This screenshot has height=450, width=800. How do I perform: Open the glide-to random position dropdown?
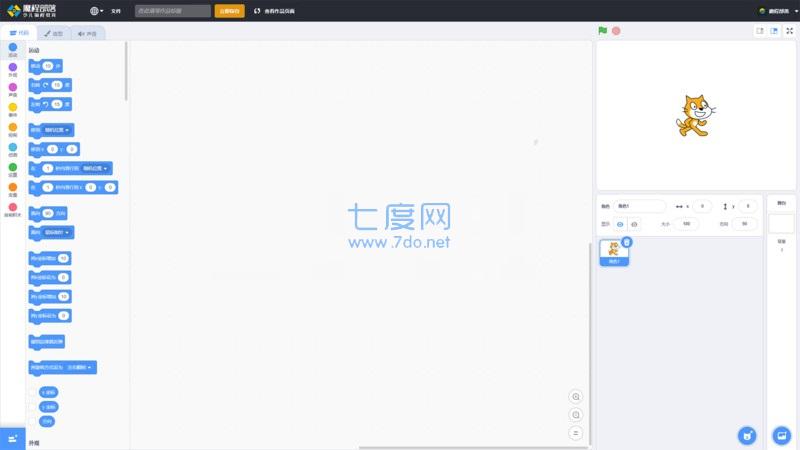click(x=95, y=168)
